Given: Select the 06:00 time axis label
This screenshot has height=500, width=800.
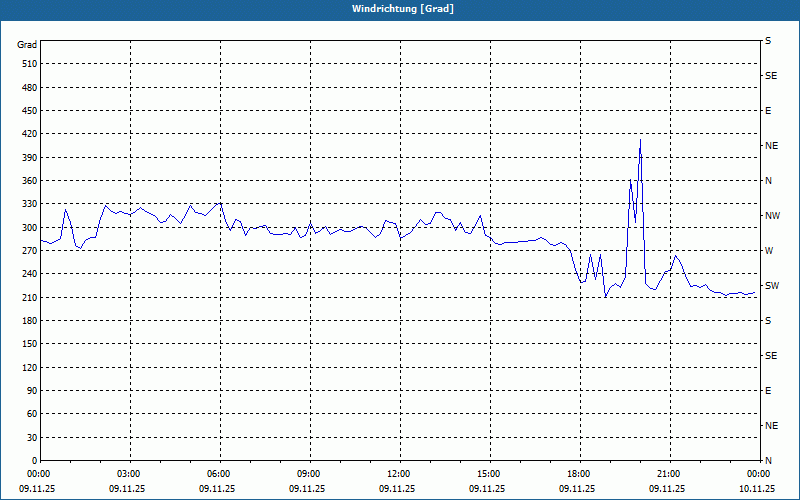Looking at the screenshot, I should [x=220, y=474].
